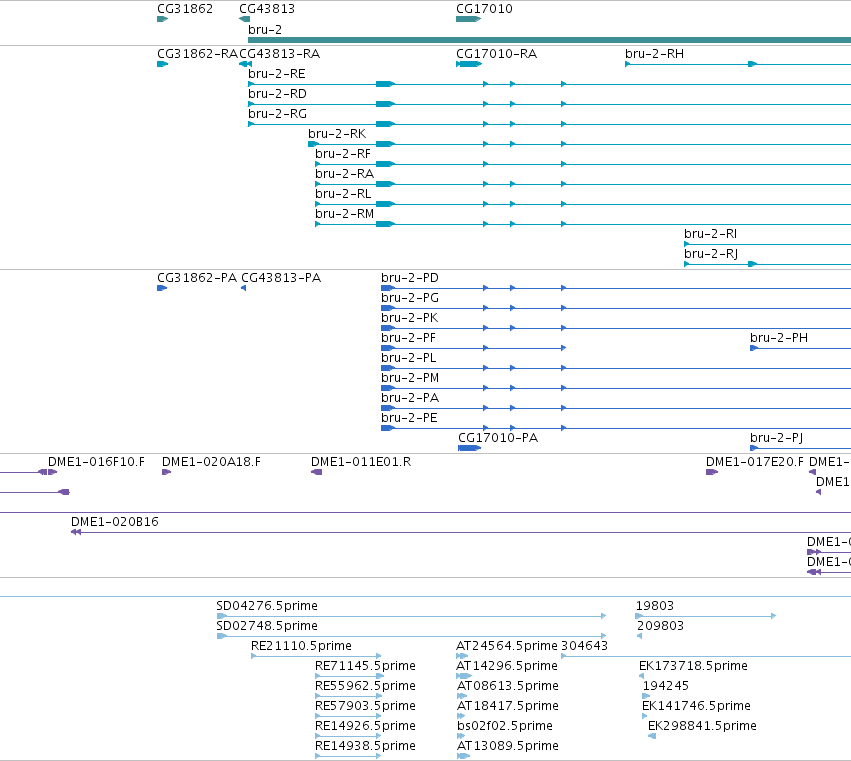Click protein bru-2-PF label
This screenshot has width=851, height=761.
[408, 338]
